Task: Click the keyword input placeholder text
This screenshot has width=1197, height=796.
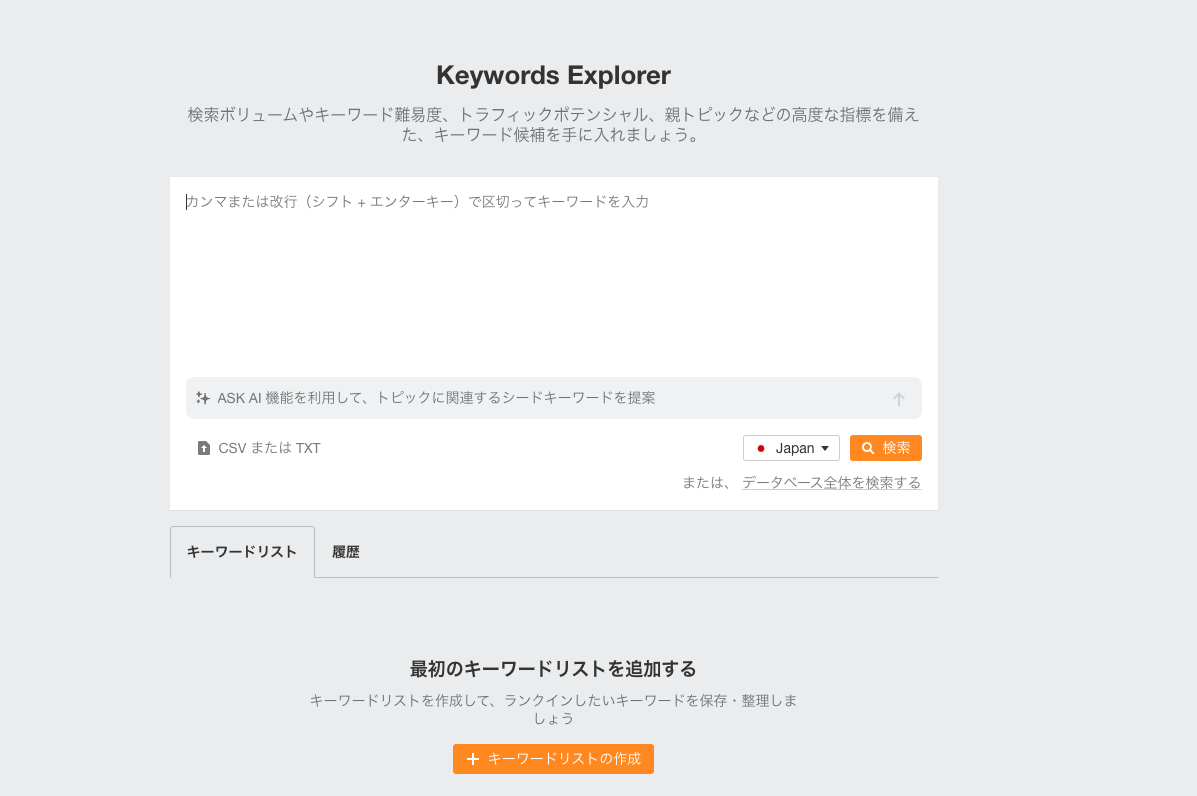Action: tap(418, 201)
